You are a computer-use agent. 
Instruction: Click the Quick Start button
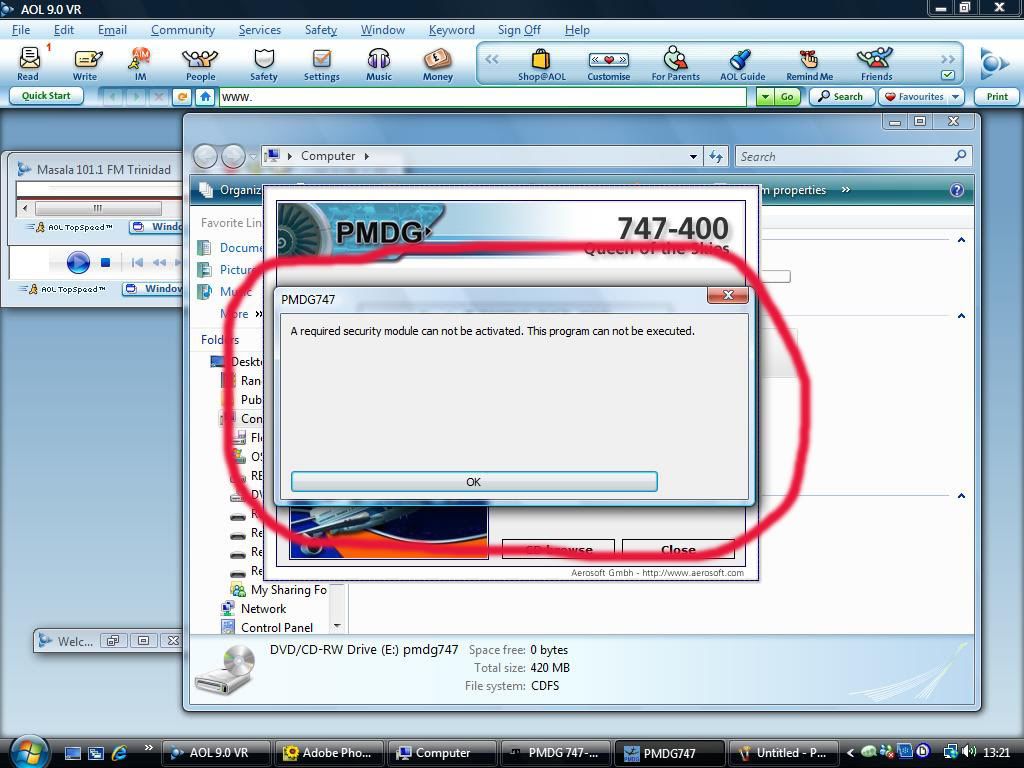(x=46, y=96)
